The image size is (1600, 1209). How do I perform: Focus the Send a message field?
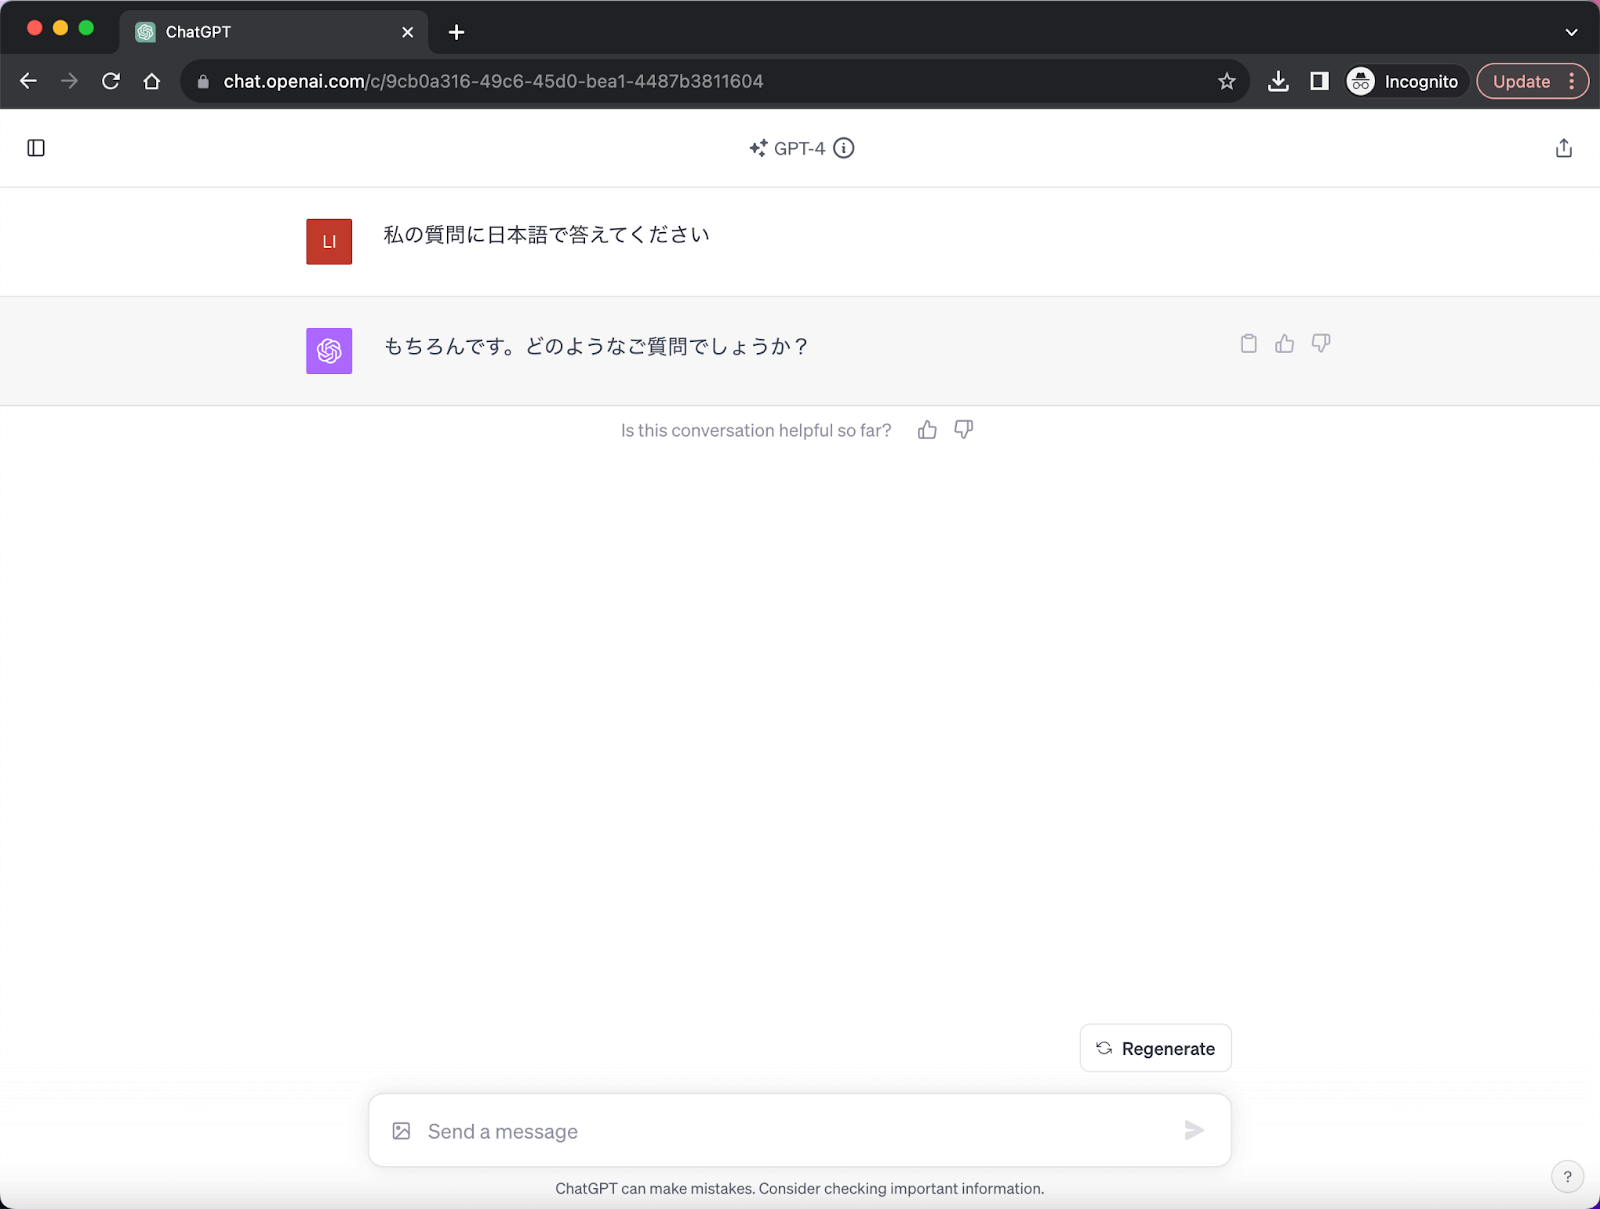pyautogui.click(x=799, y=1131)
